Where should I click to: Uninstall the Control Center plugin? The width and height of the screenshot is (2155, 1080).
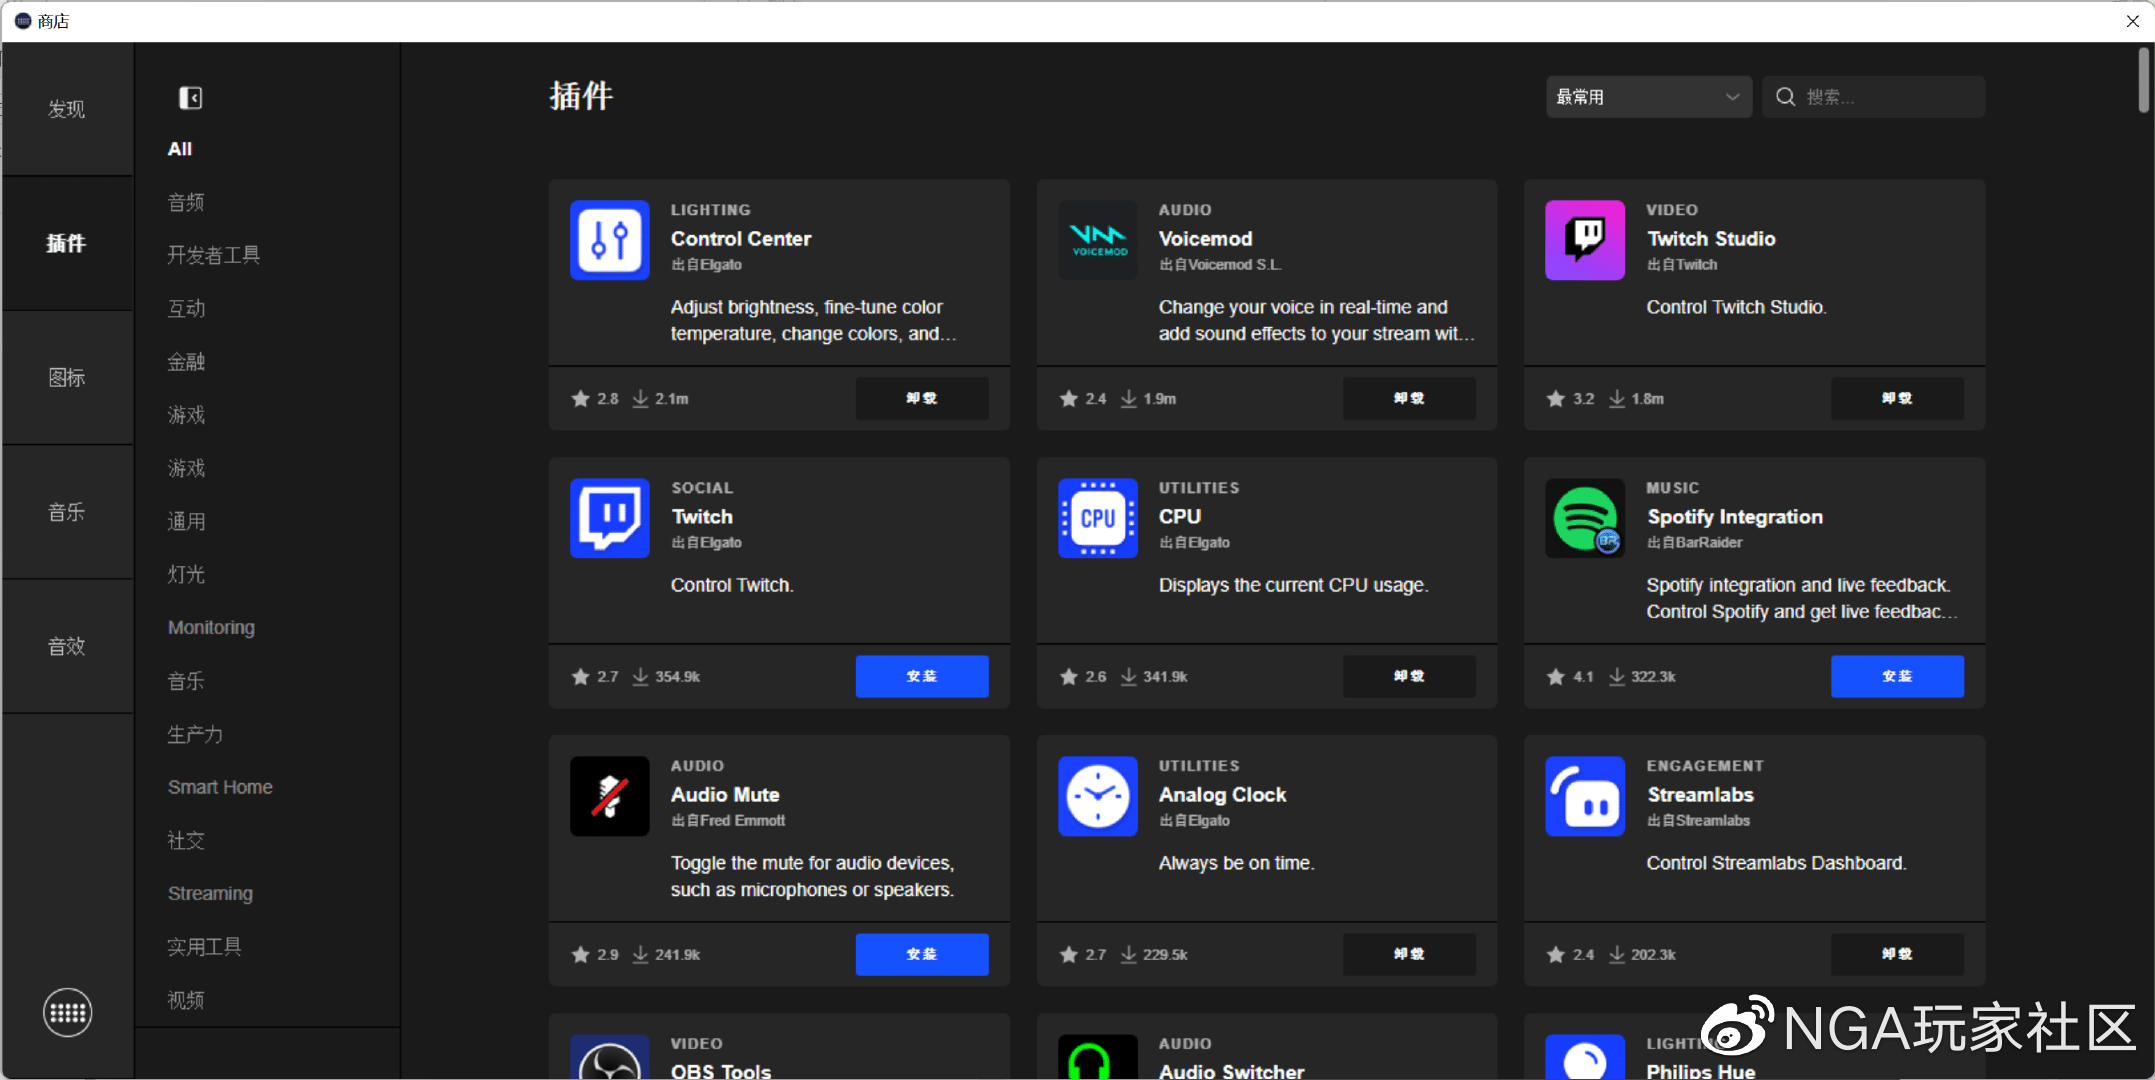922,398
